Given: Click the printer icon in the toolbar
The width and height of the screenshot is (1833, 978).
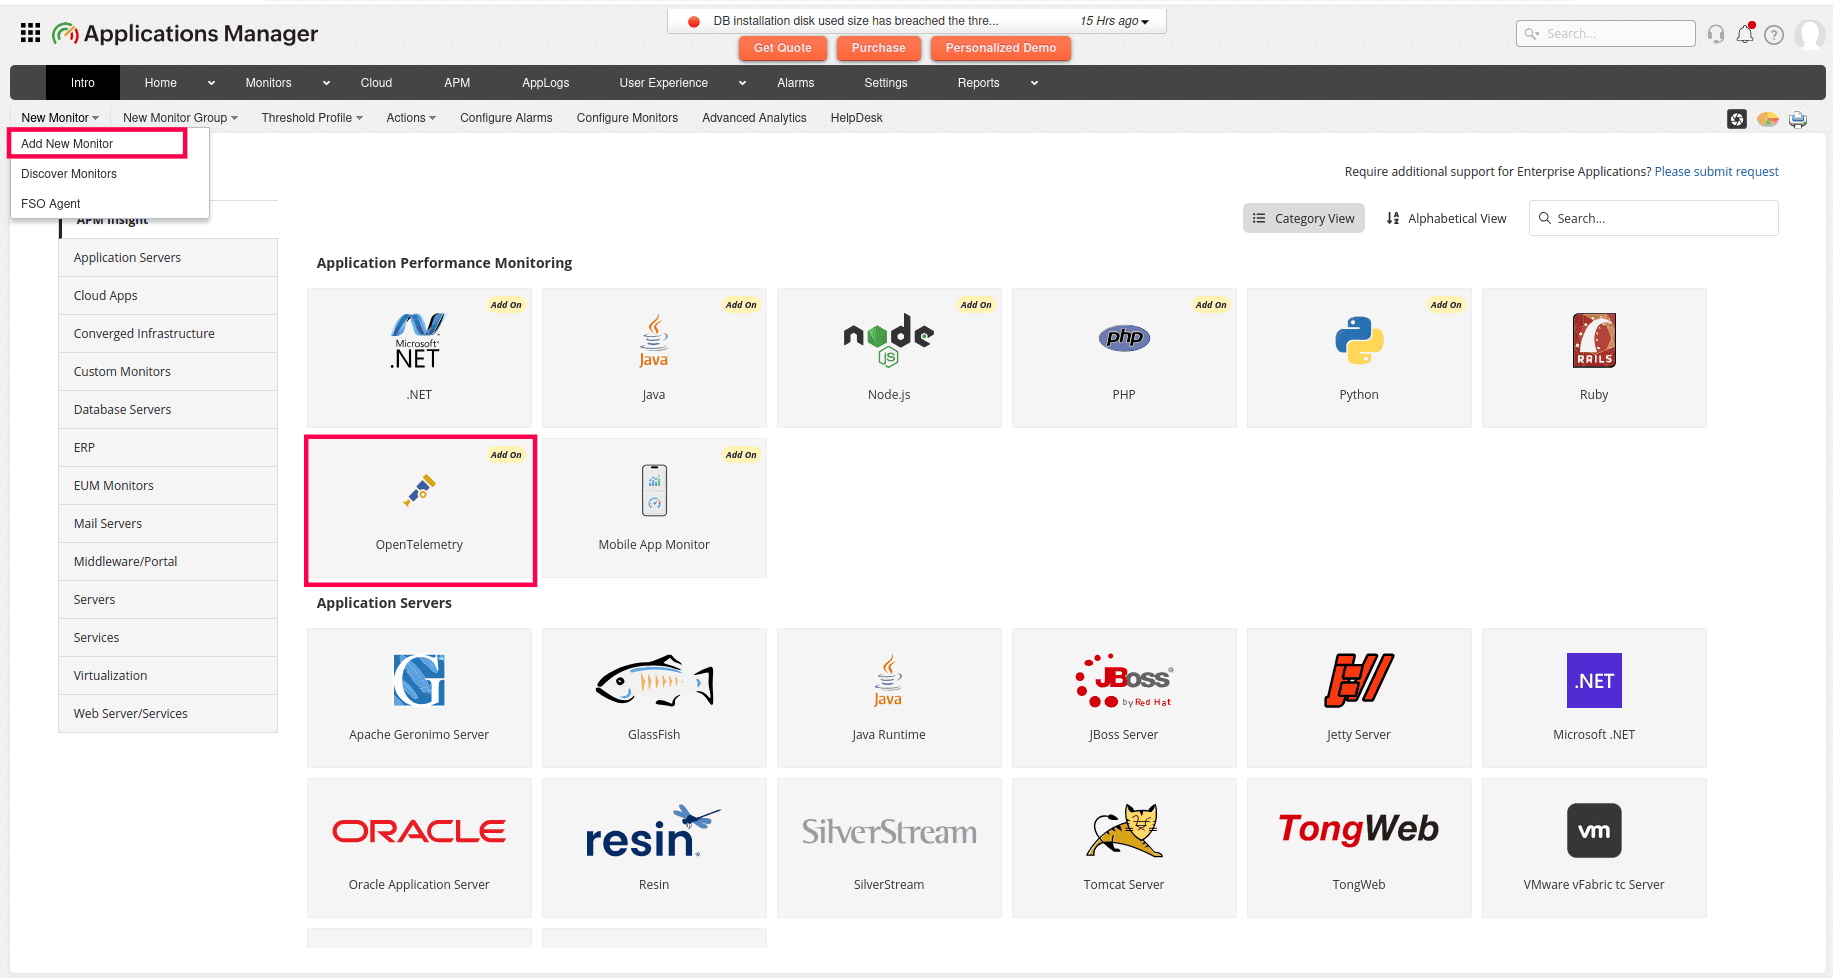Looking at the screenshot, I should pyautogui.click(x=1798, y=120).
